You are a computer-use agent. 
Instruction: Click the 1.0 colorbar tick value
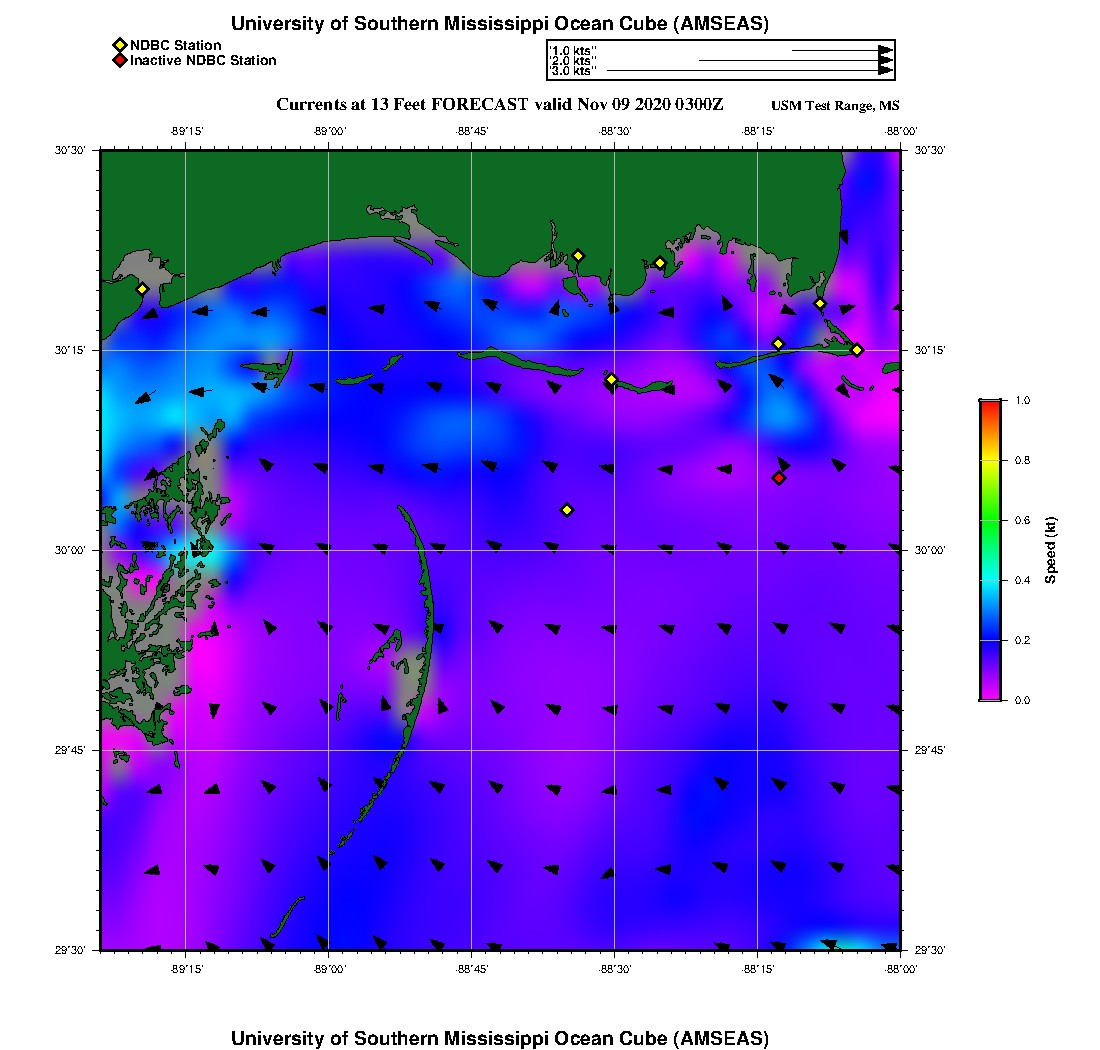coord(1023,401)
